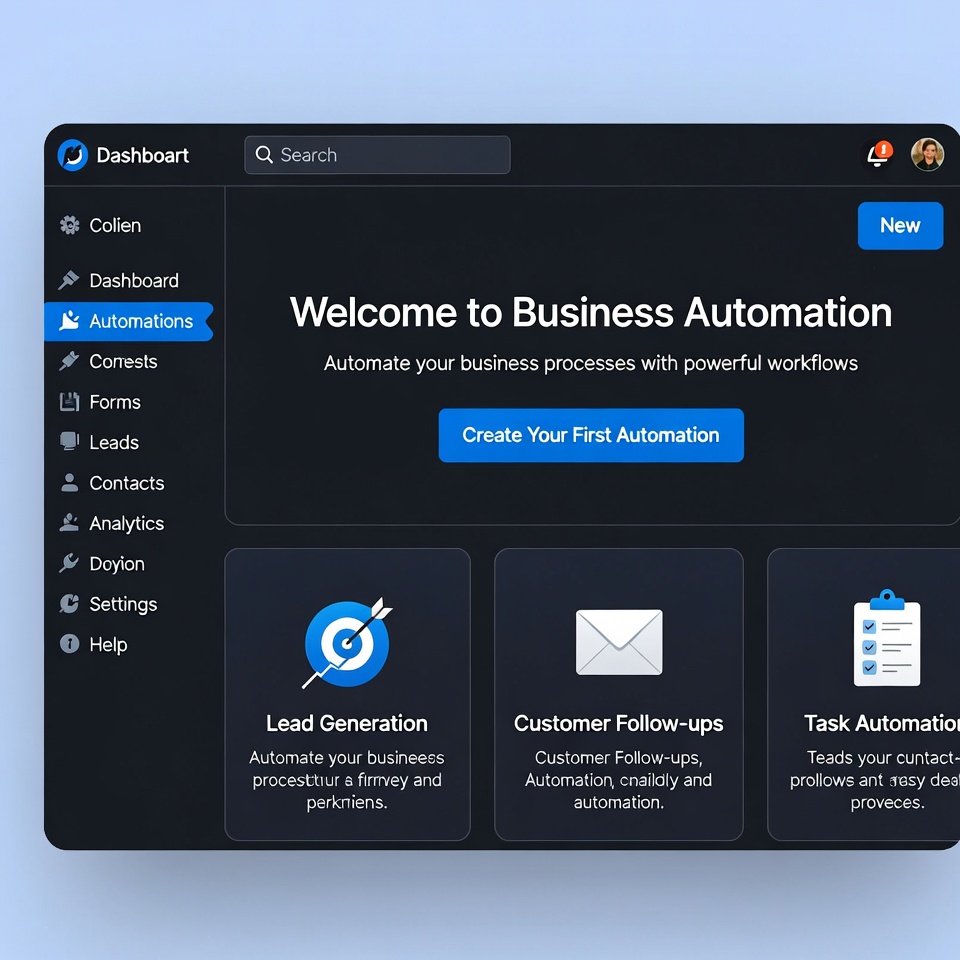Open the Lead Generation card

[x=346, y=693]
